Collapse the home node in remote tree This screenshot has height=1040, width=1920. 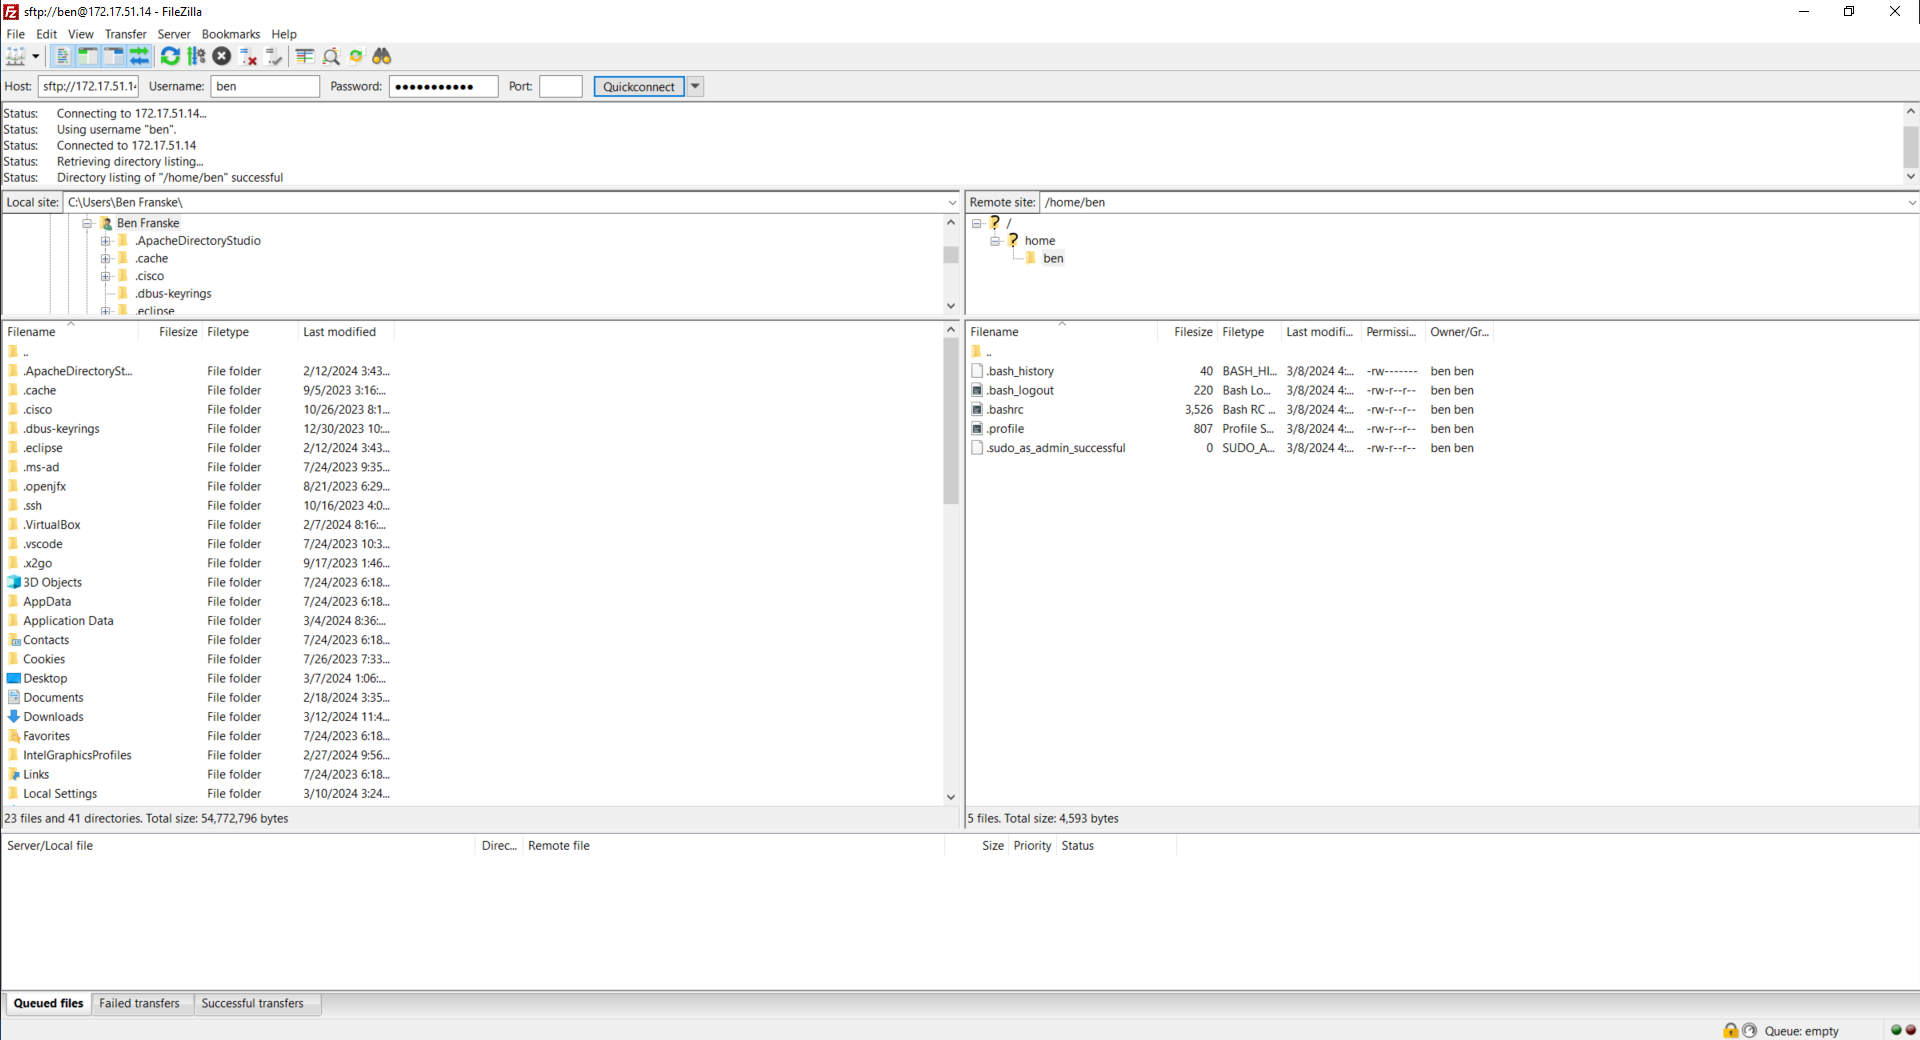pyautogui.click(x=995, y=241)
